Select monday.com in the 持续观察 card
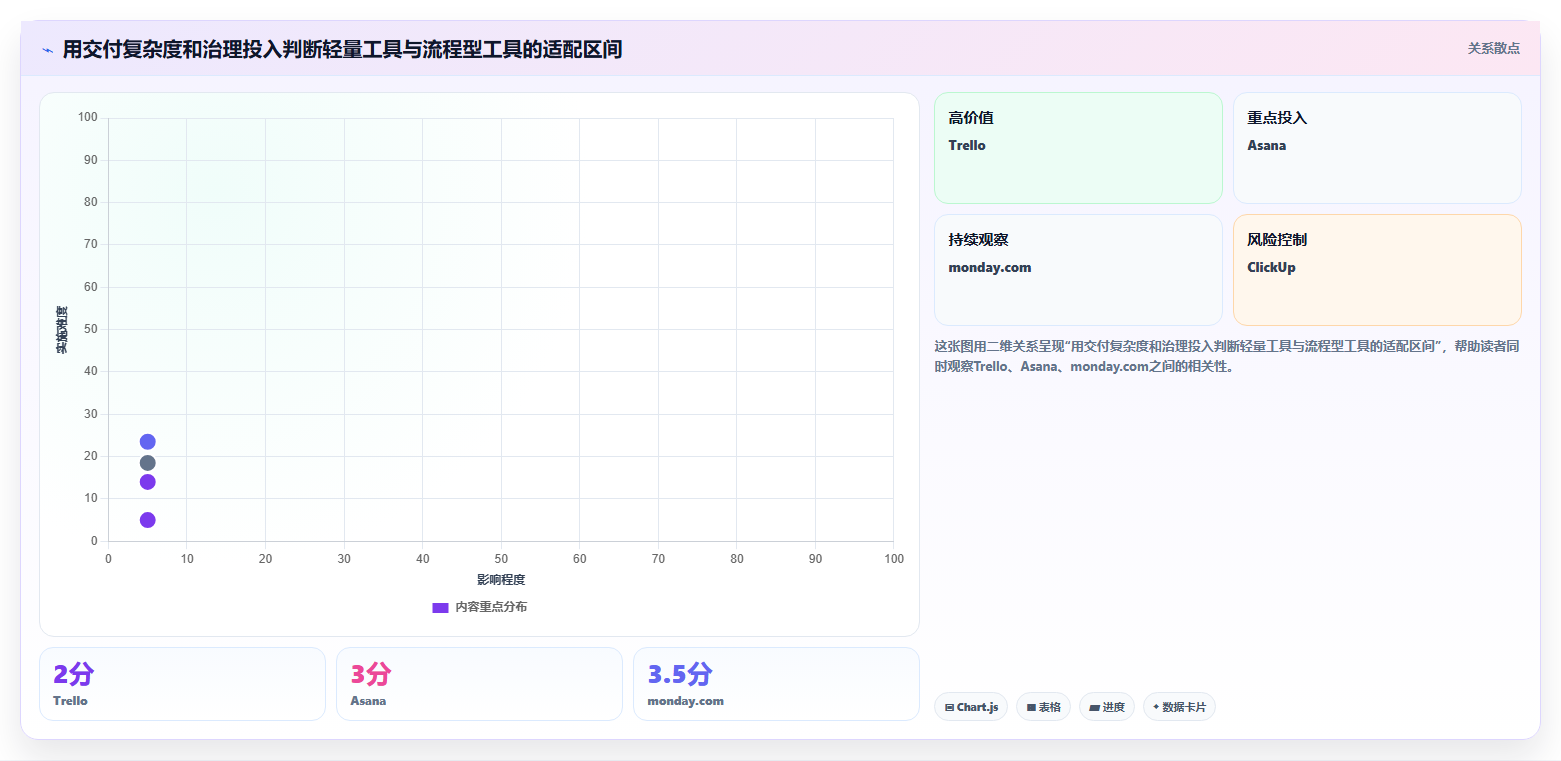The height and width of the screenshot is (761, 1561). click(x=990, y=267)
